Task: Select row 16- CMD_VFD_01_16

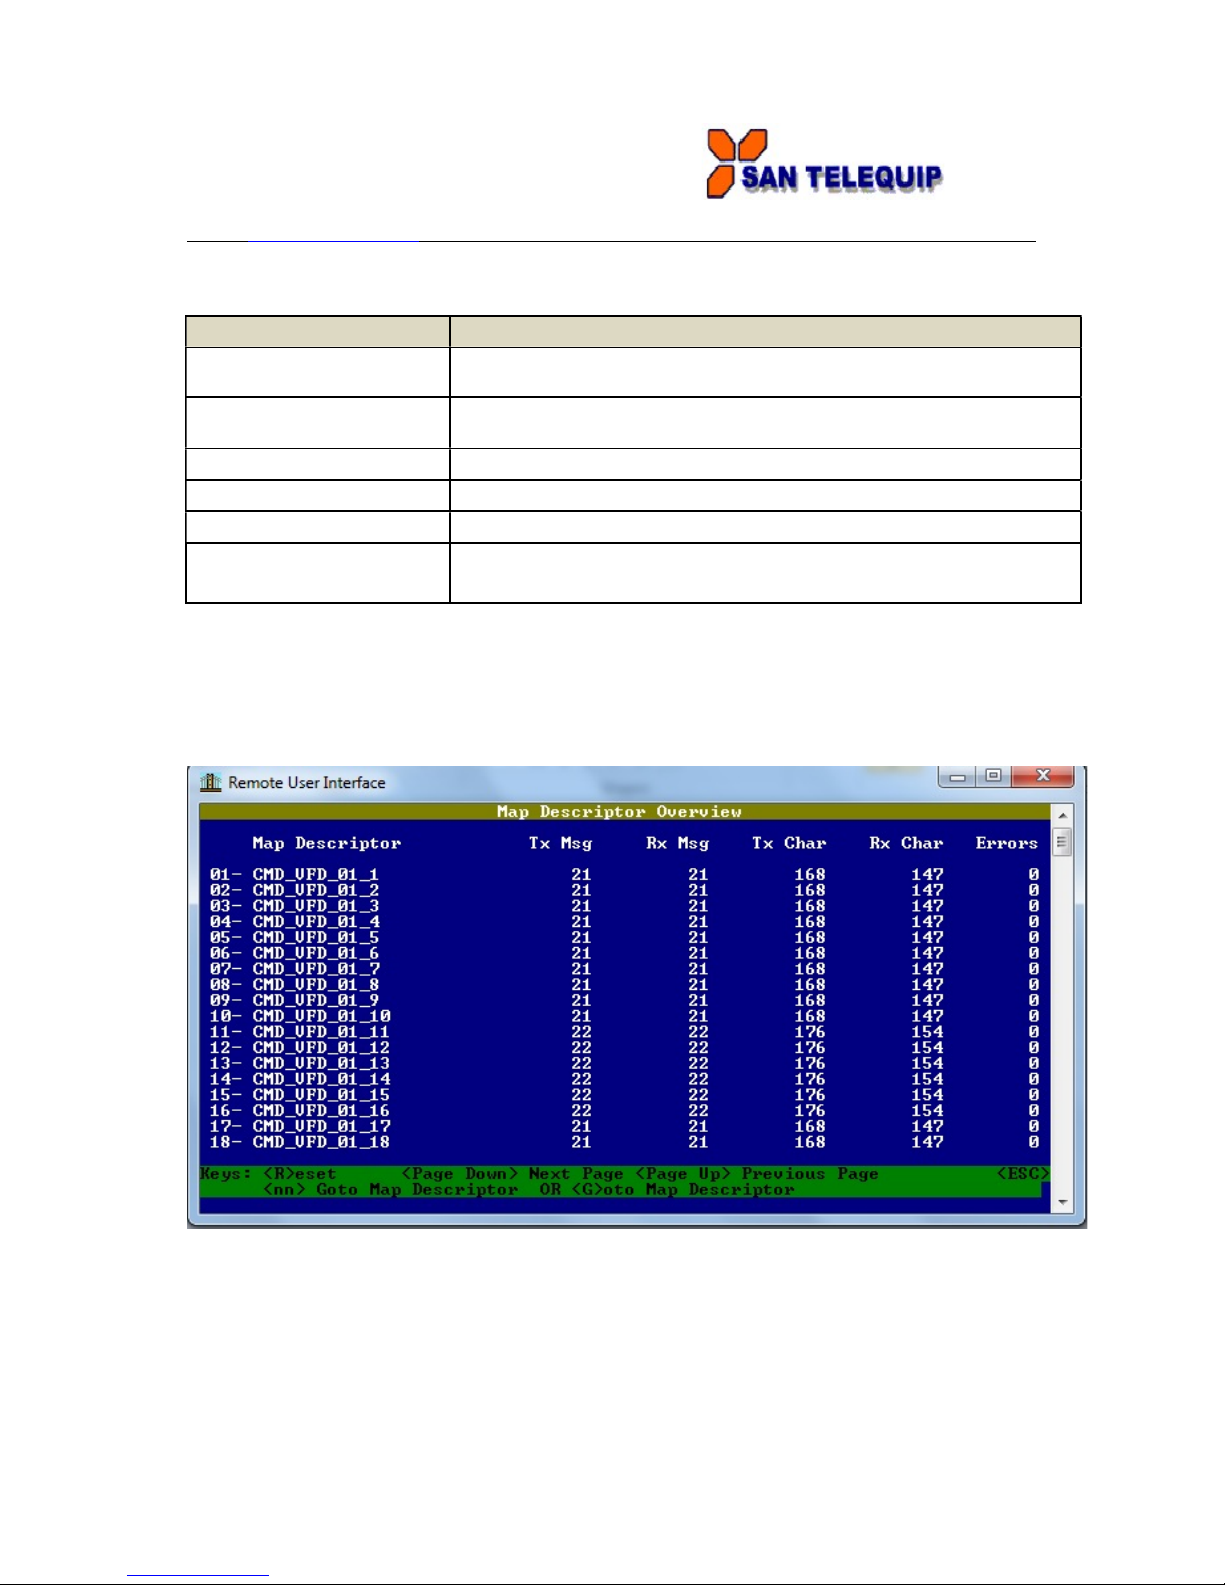Action: coord(624,1111)
